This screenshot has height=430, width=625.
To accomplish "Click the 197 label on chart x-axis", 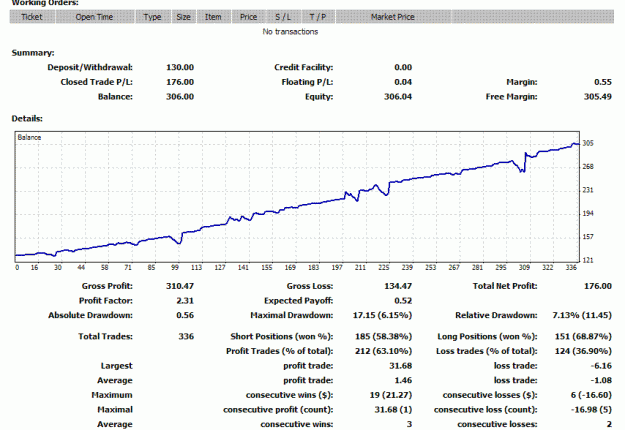I will [337, 268].
